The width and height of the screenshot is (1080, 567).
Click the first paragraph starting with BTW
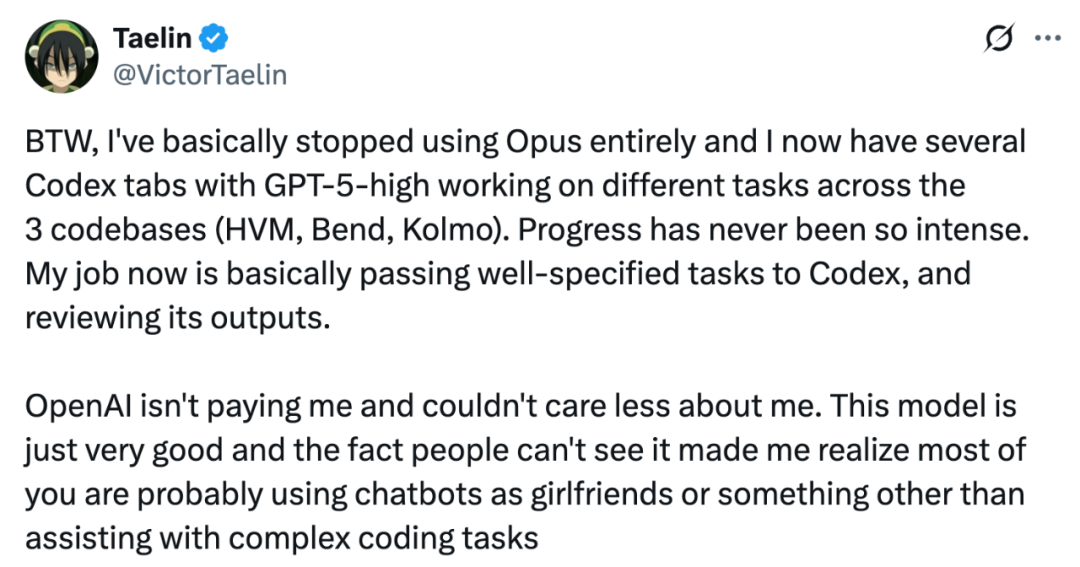pyautogui.click(x=527, y=229)
